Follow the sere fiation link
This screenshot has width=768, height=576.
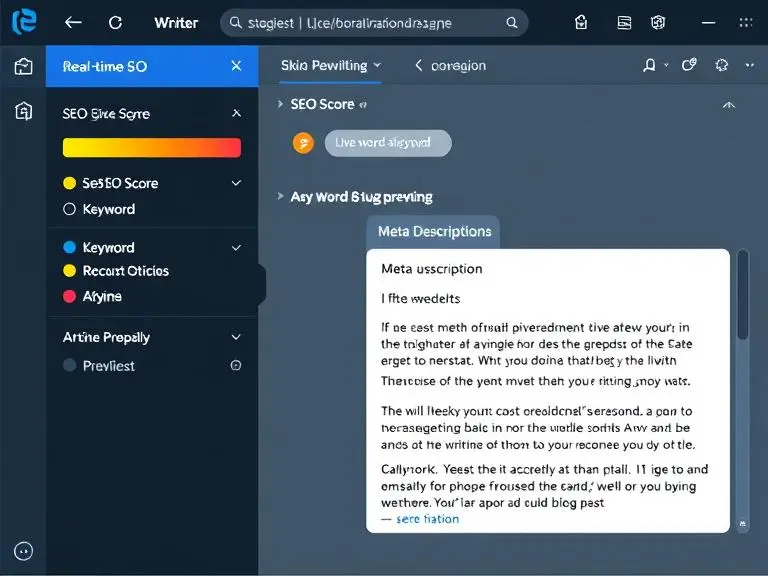tap(427, 519)
